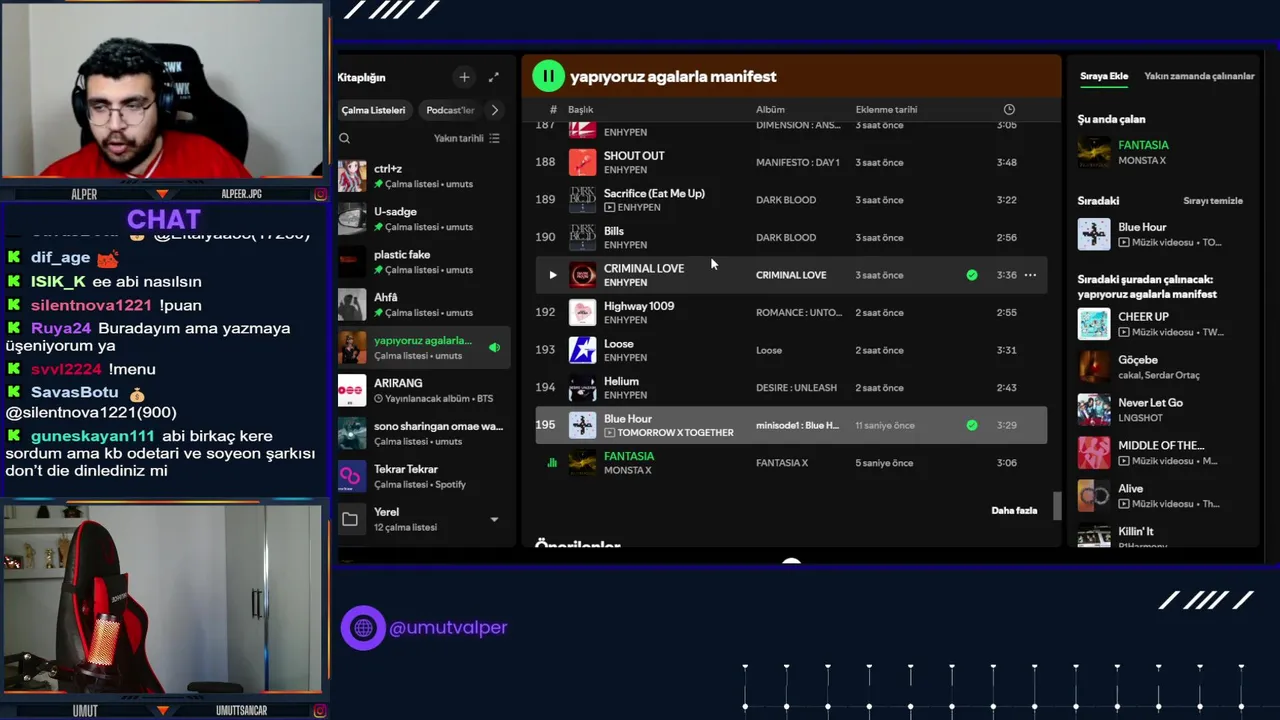Click the speaker icon on yapıyoruz agalarla playlist
This screenshot has width=1280, height=720.
(x=494, y=348)
